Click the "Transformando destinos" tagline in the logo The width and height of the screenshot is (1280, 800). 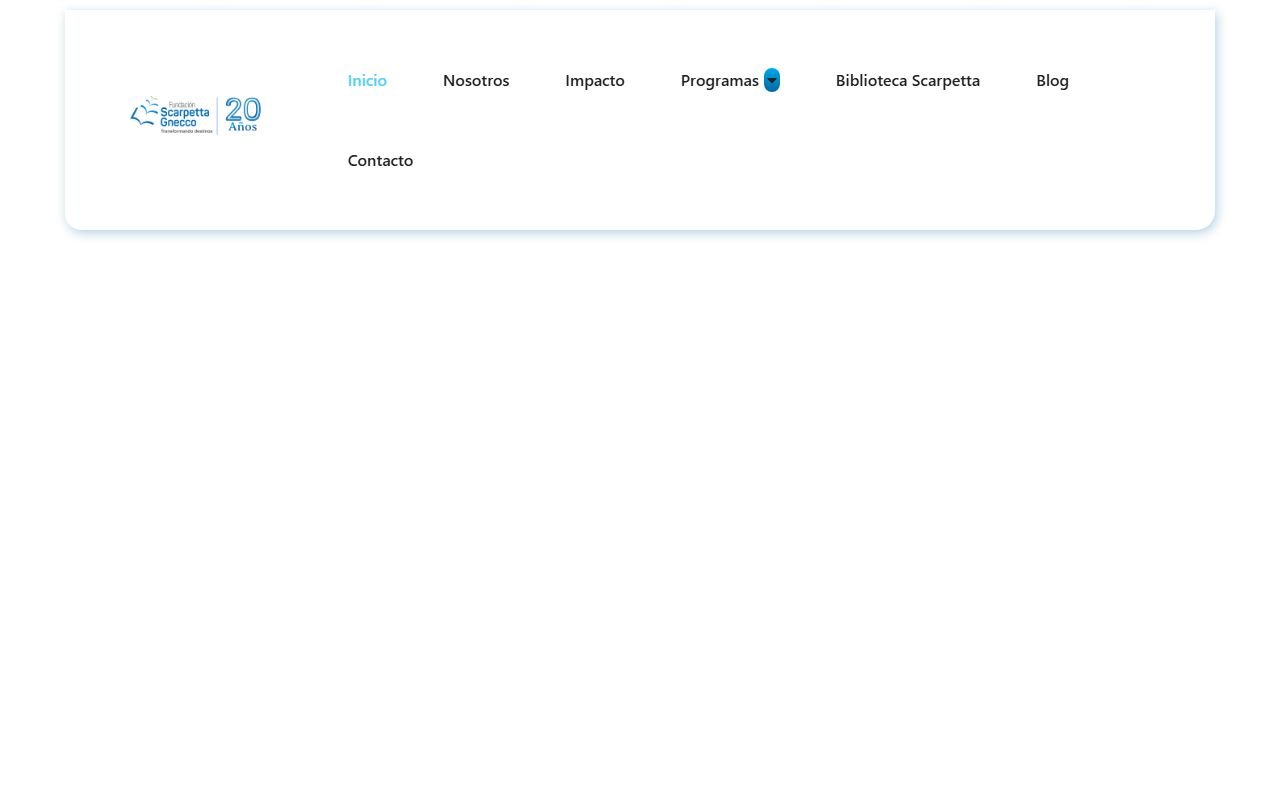187,131
